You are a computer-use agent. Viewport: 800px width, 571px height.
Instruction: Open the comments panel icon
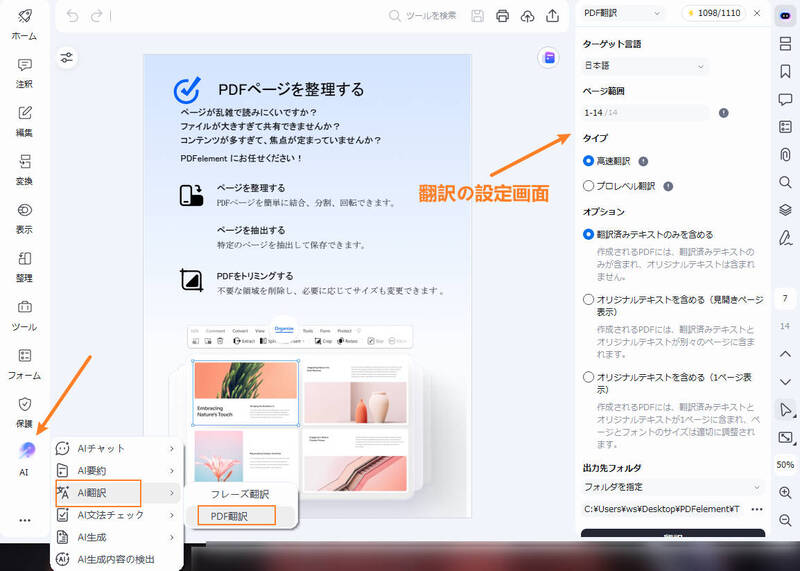785,99
